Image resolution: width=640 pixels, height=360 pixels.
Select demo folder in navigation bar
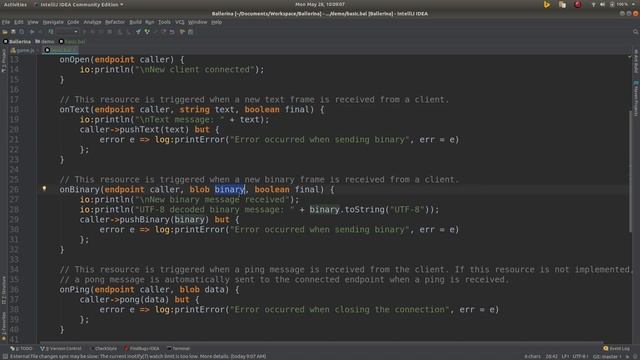45,42
